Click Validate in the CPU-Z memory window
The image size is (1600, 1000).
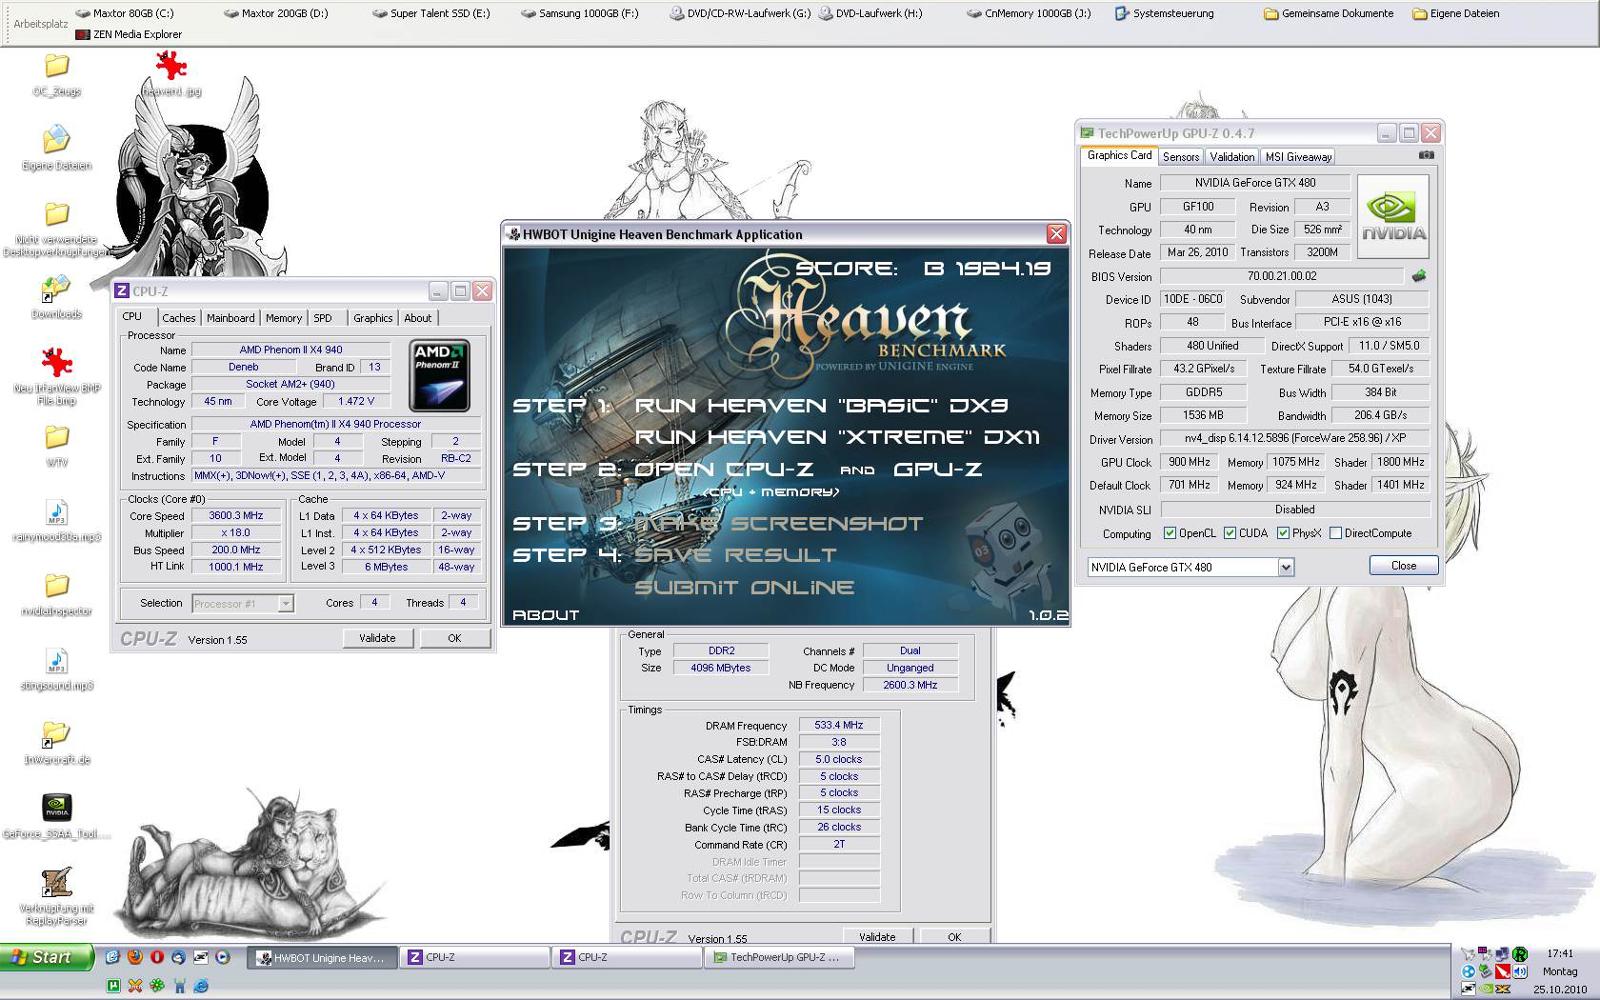pos(877,937)
